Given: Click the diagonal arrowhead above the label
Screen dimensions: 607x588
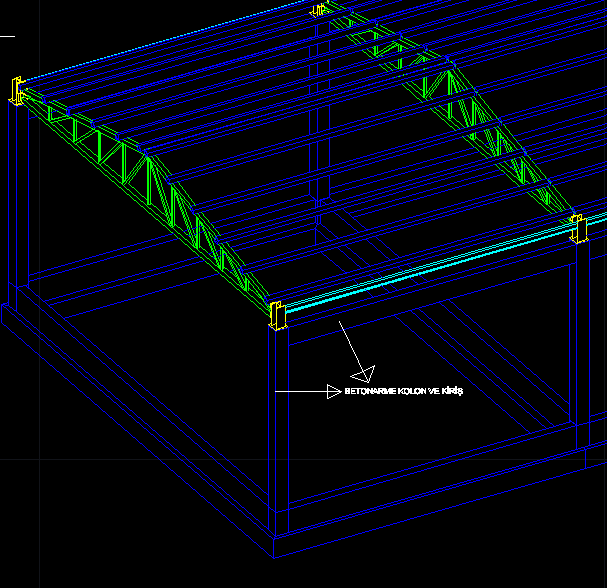Looking at the screenshot, I should tap(362, 374).
